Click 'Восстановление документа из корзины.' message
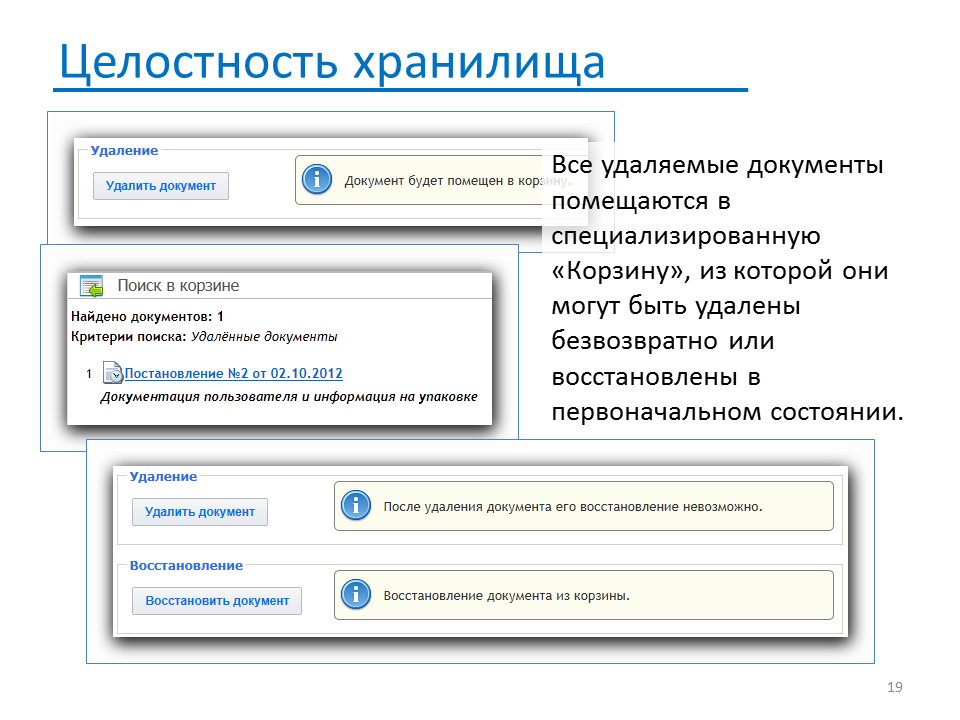The height and width of the screenshot is (720, 960). (506, 596)
